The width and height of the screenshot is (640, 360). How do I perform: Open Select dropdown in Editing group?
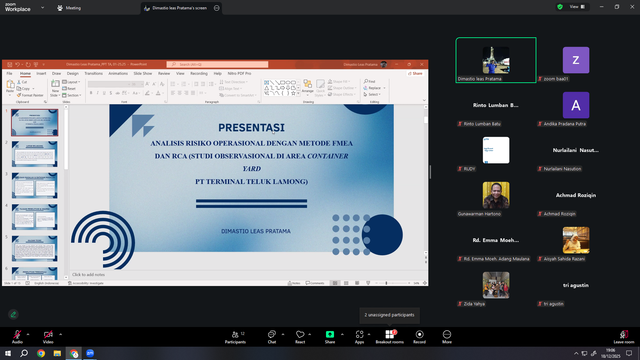[372, 95]
